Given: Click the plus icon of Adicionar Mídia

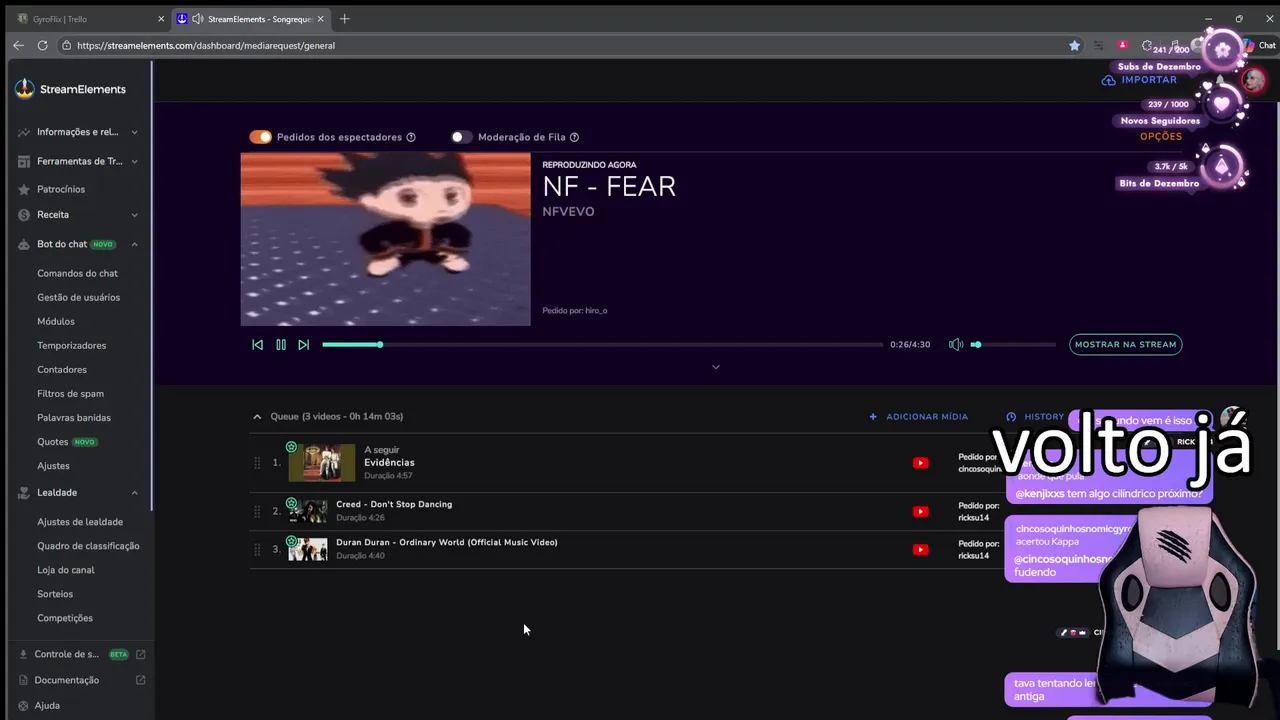Looking at the screenshot, I should (873, 417).
